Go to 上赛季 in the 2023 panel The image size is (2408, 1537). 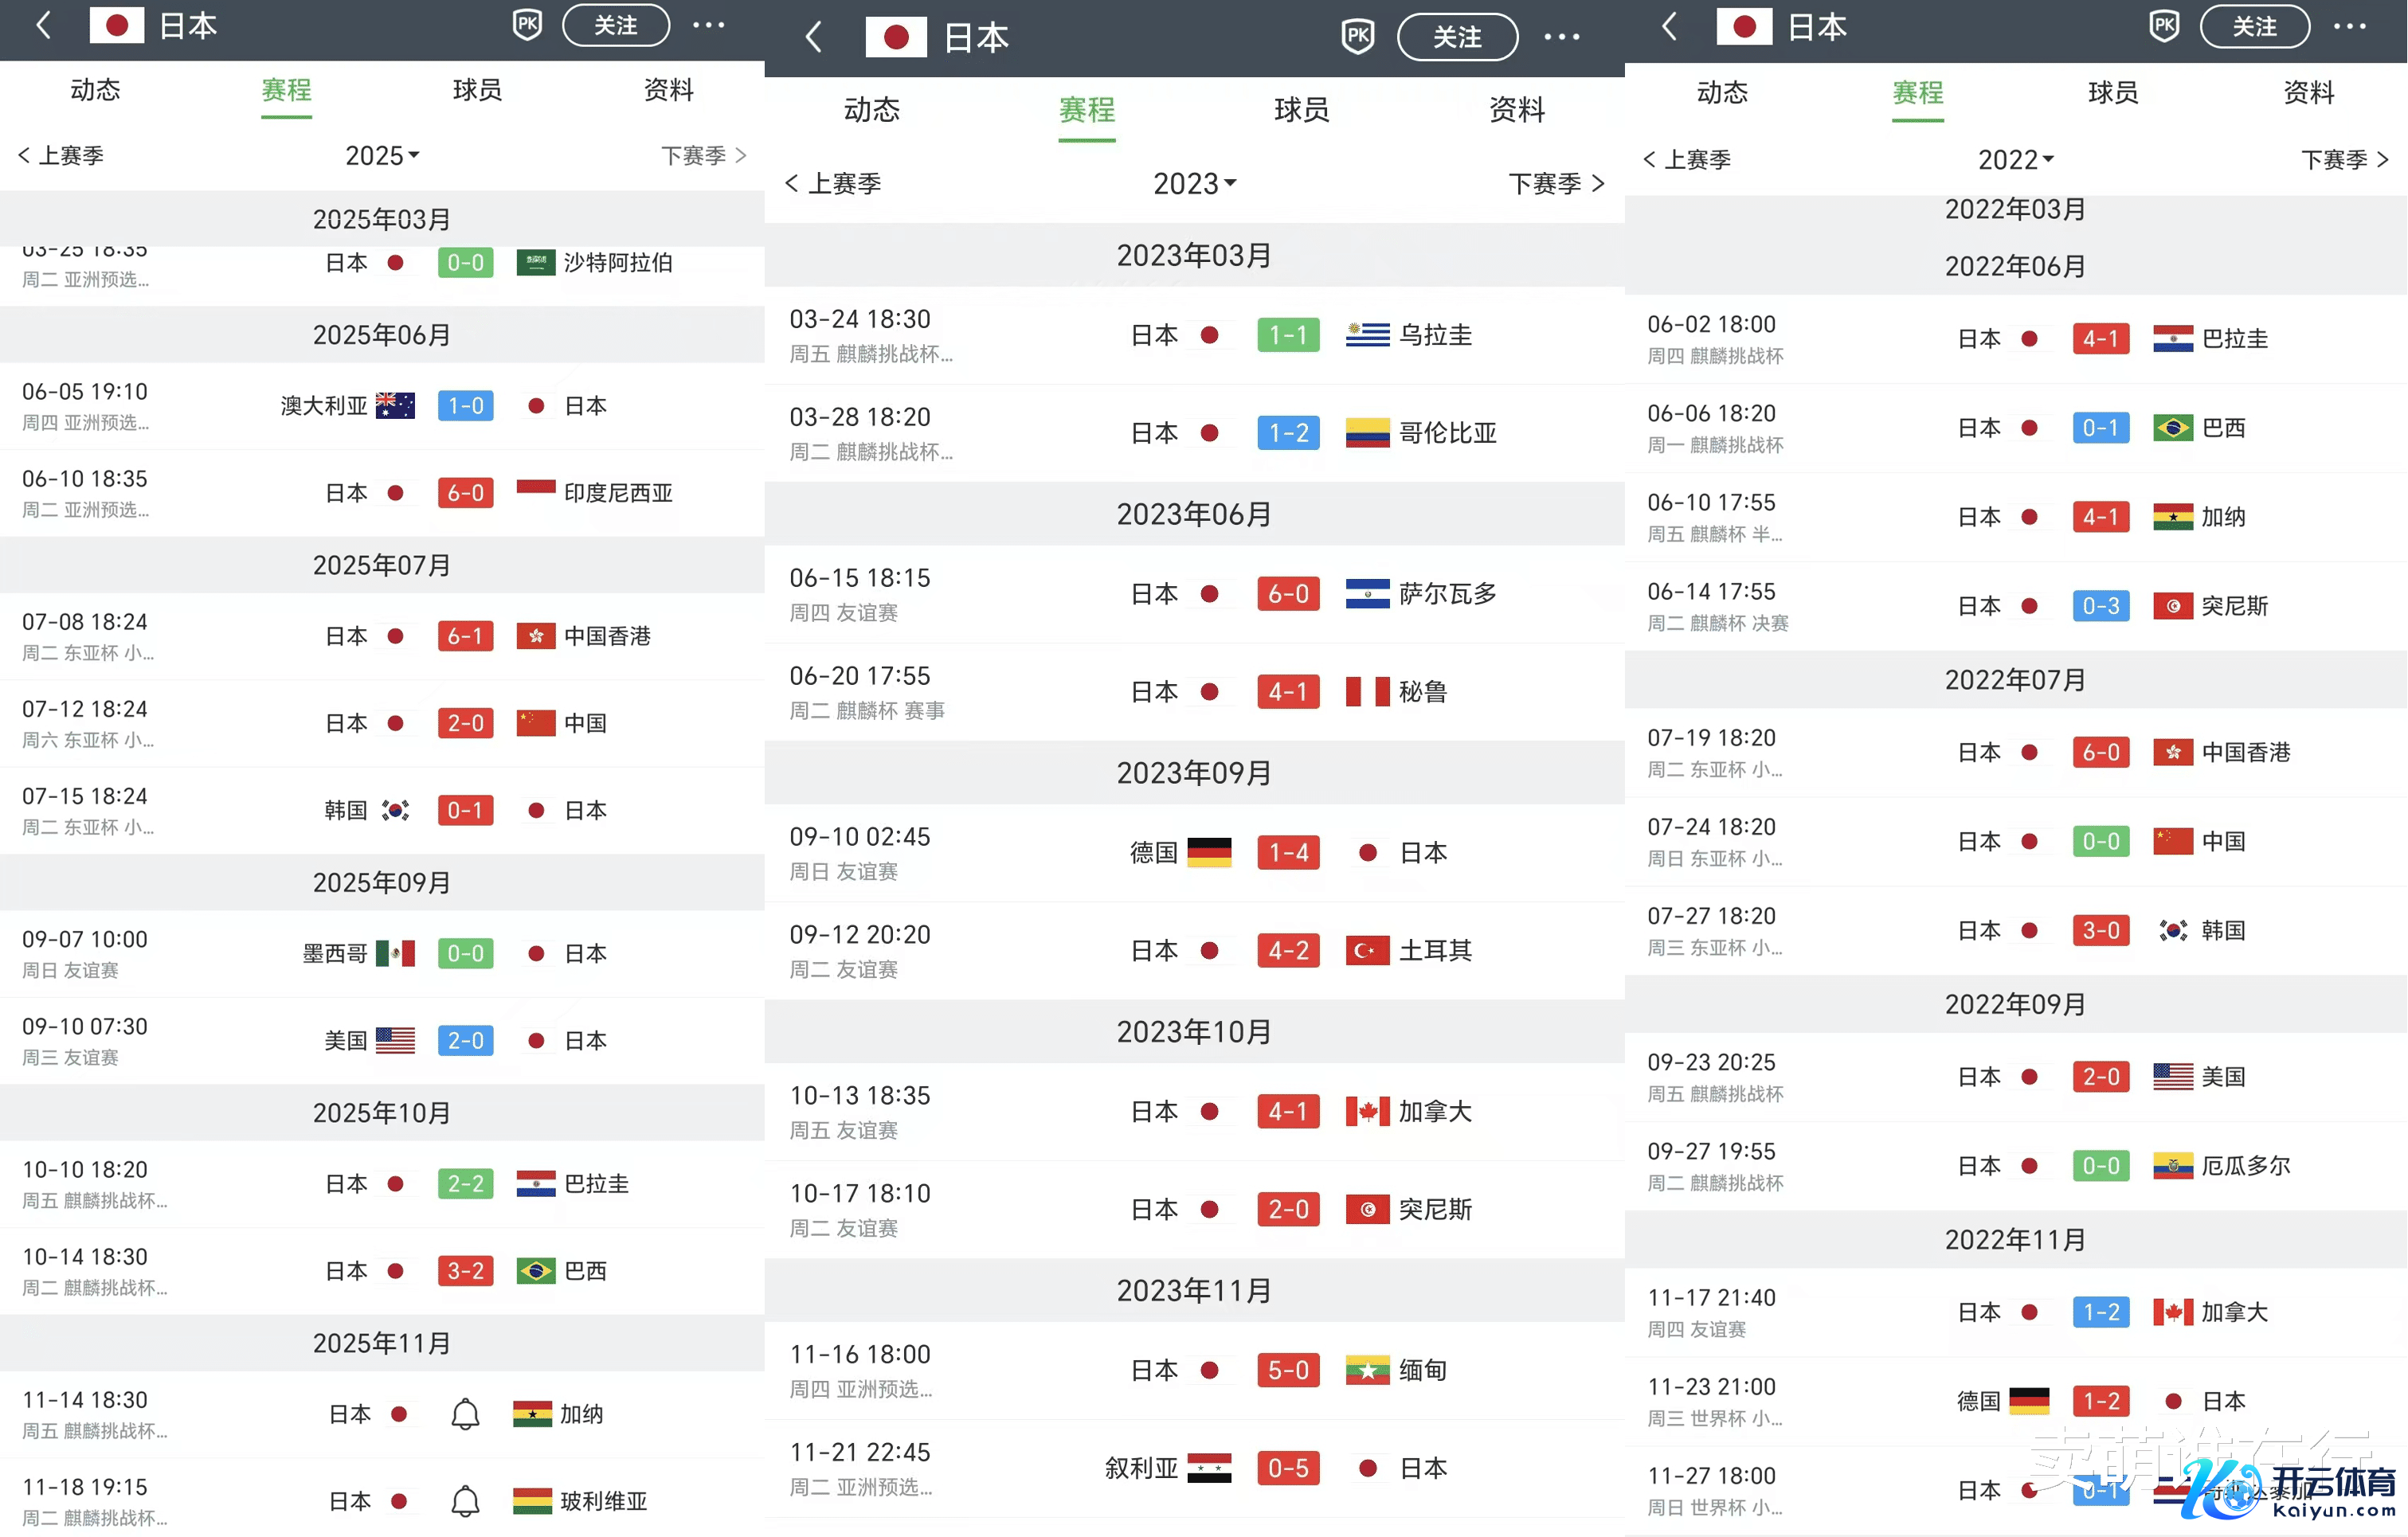(834, 183)
